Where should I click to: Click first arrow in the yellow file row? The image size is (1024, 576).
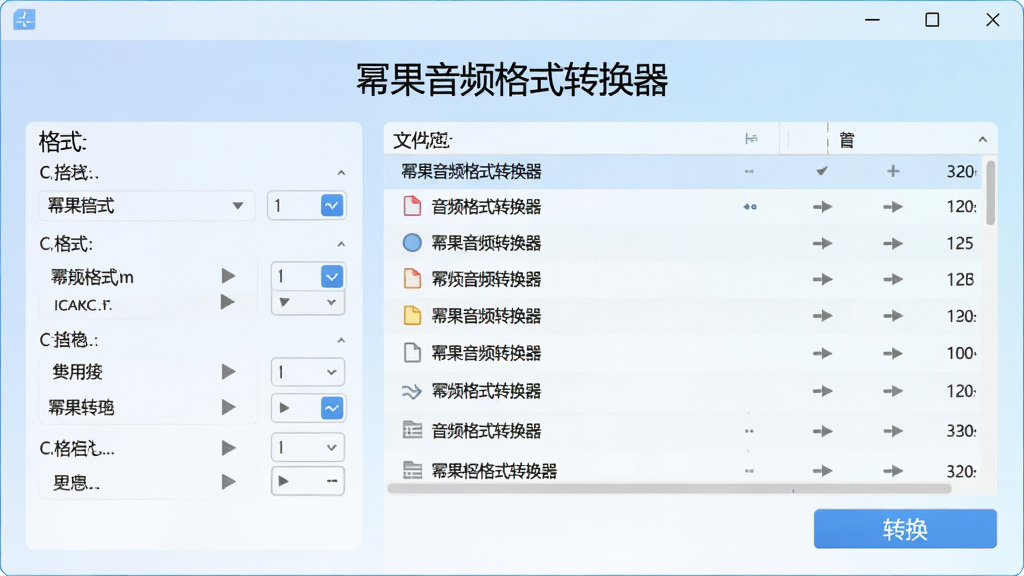point(822,316)
